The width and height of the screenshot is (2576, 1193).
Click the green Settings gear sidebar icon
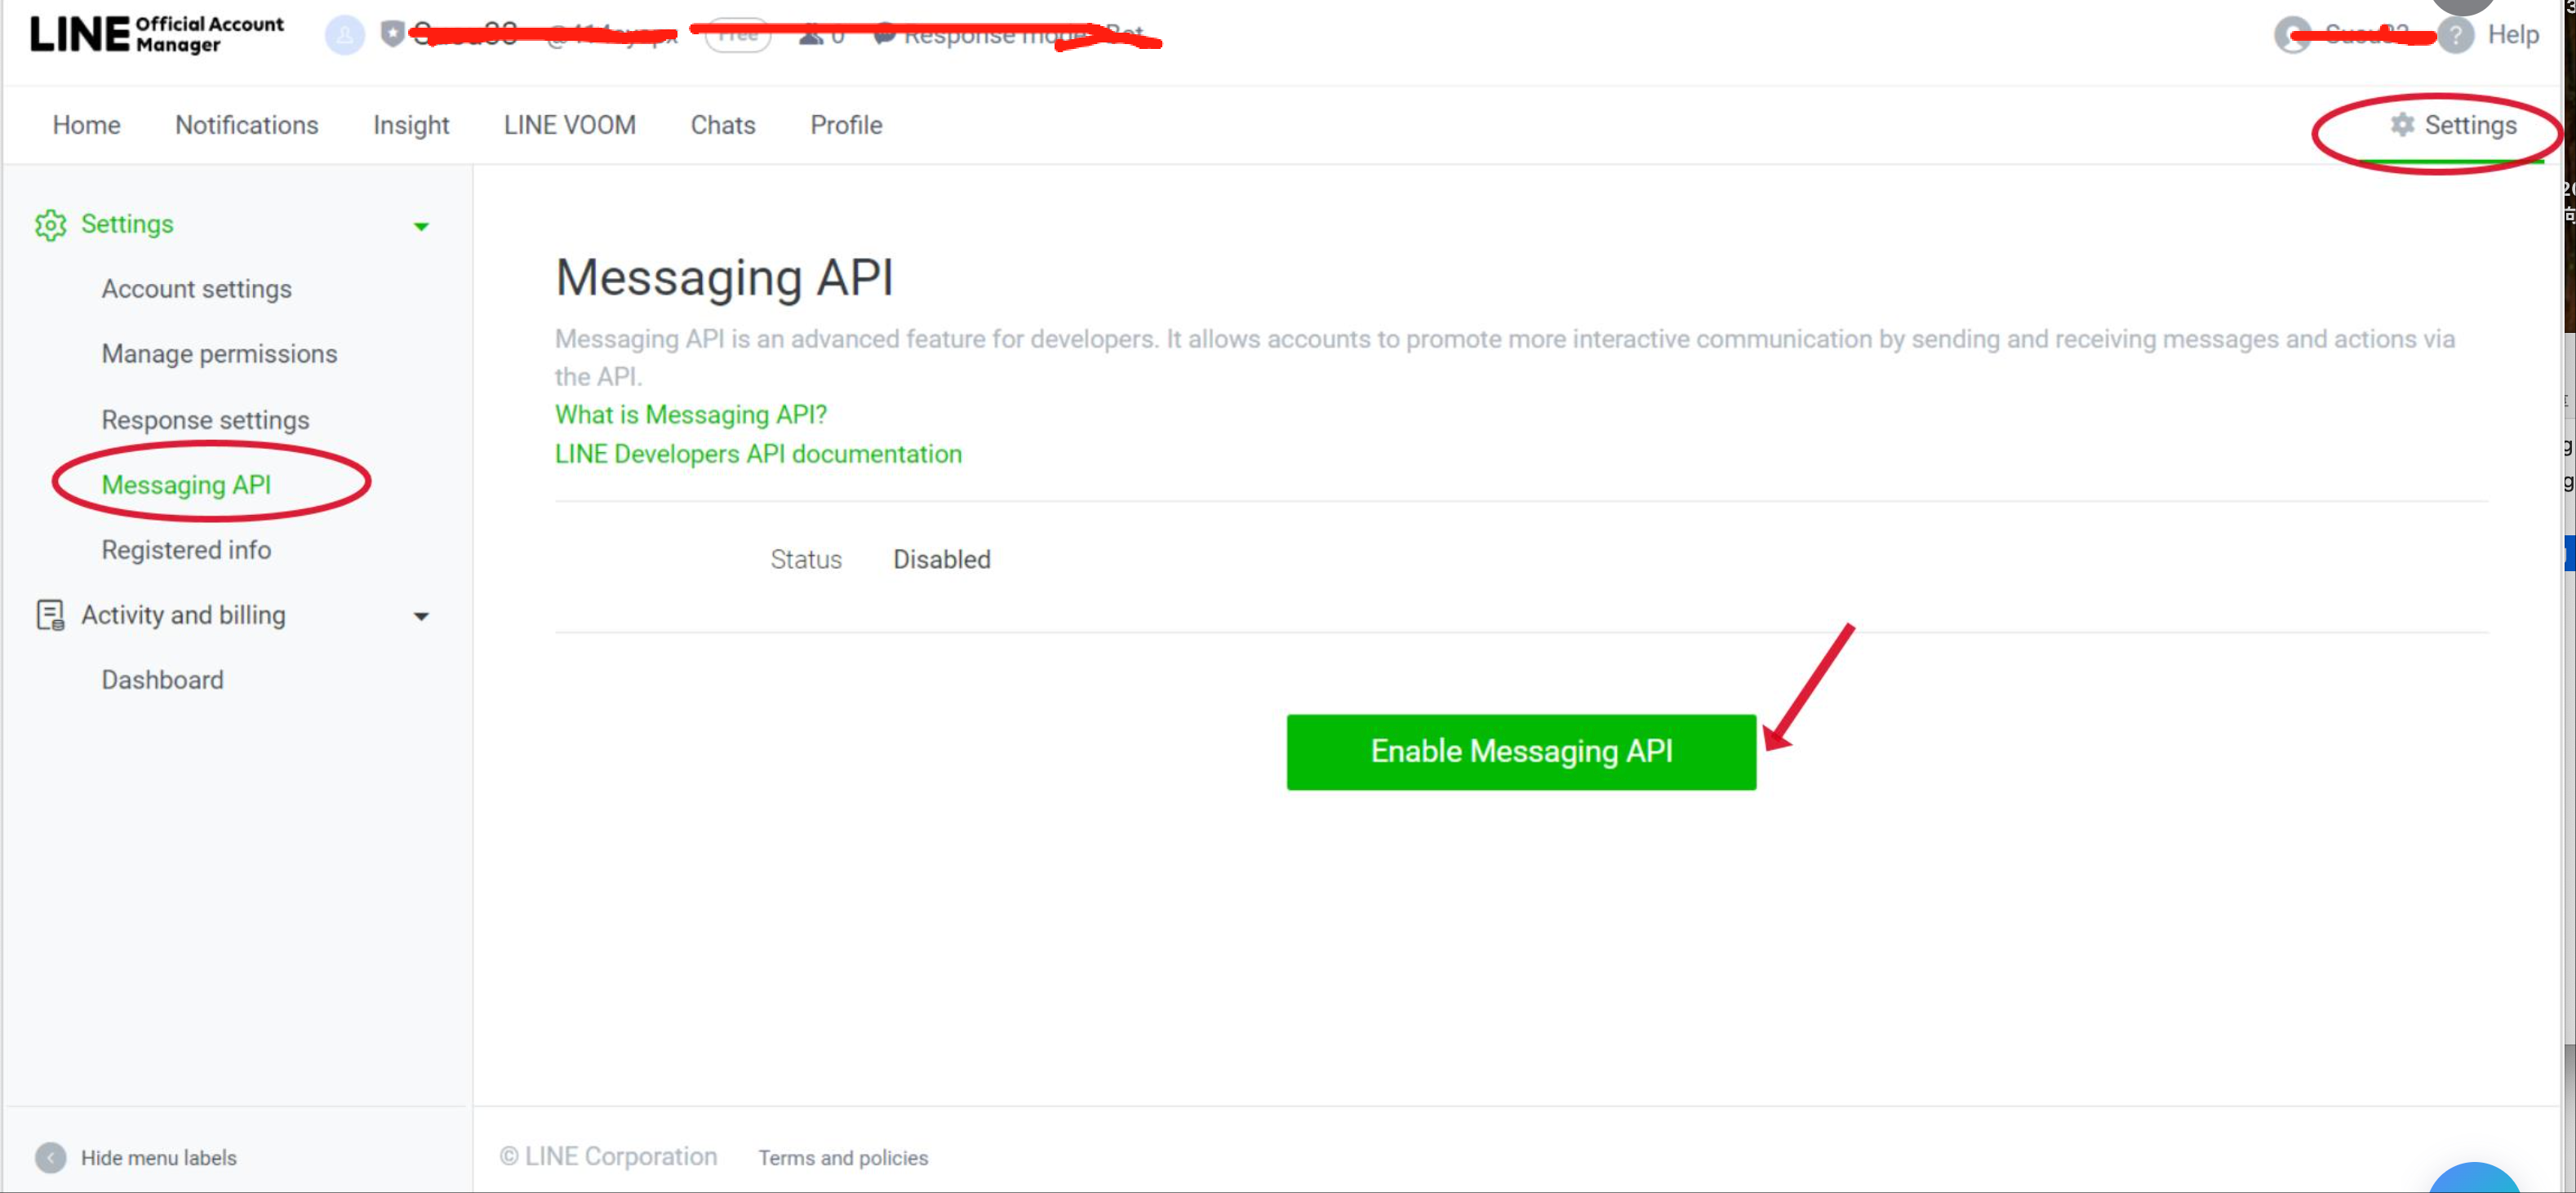pyautogui.click(x=50, y=225)
